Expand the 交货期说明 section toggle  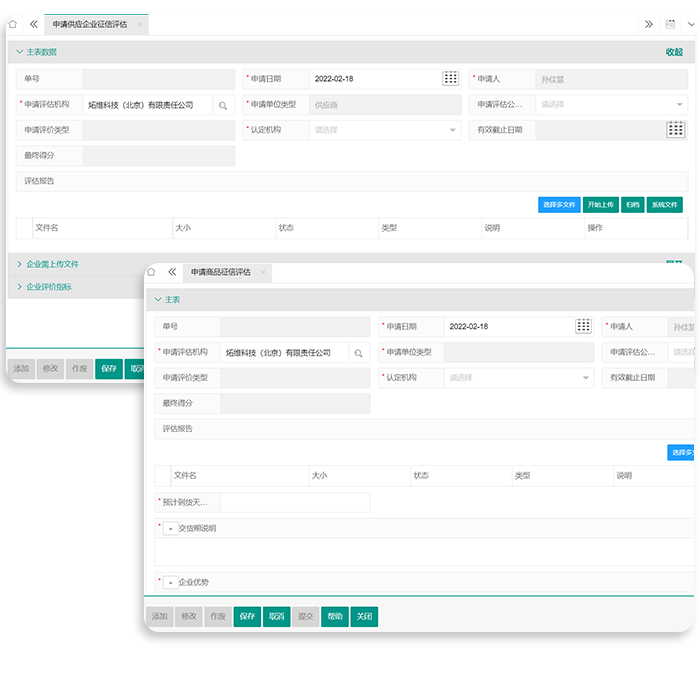tap(170, 529)
